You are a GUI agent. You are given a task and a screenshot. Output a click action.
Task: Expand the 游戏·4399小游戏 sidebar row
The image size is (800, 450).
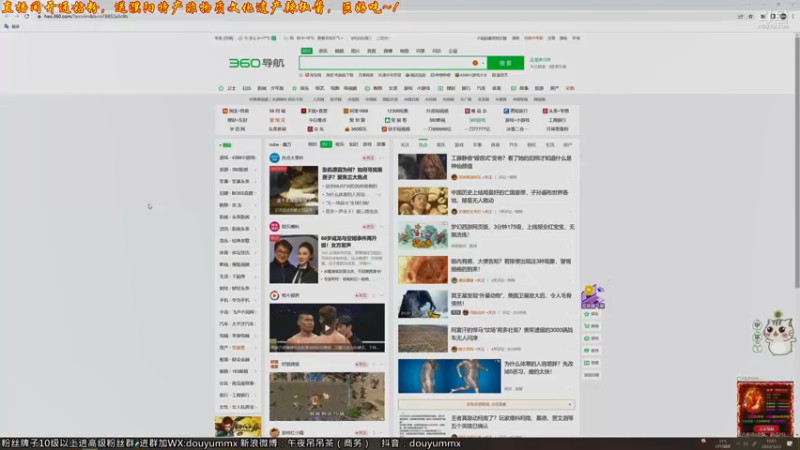click(x=238, y=158)
